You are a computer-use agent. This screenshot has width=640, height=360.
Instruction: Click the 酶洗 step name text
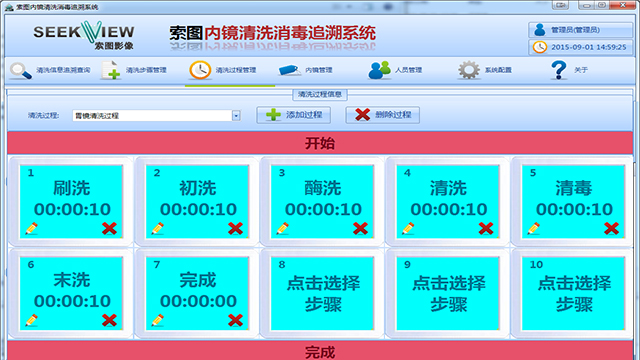coord(323,188)
